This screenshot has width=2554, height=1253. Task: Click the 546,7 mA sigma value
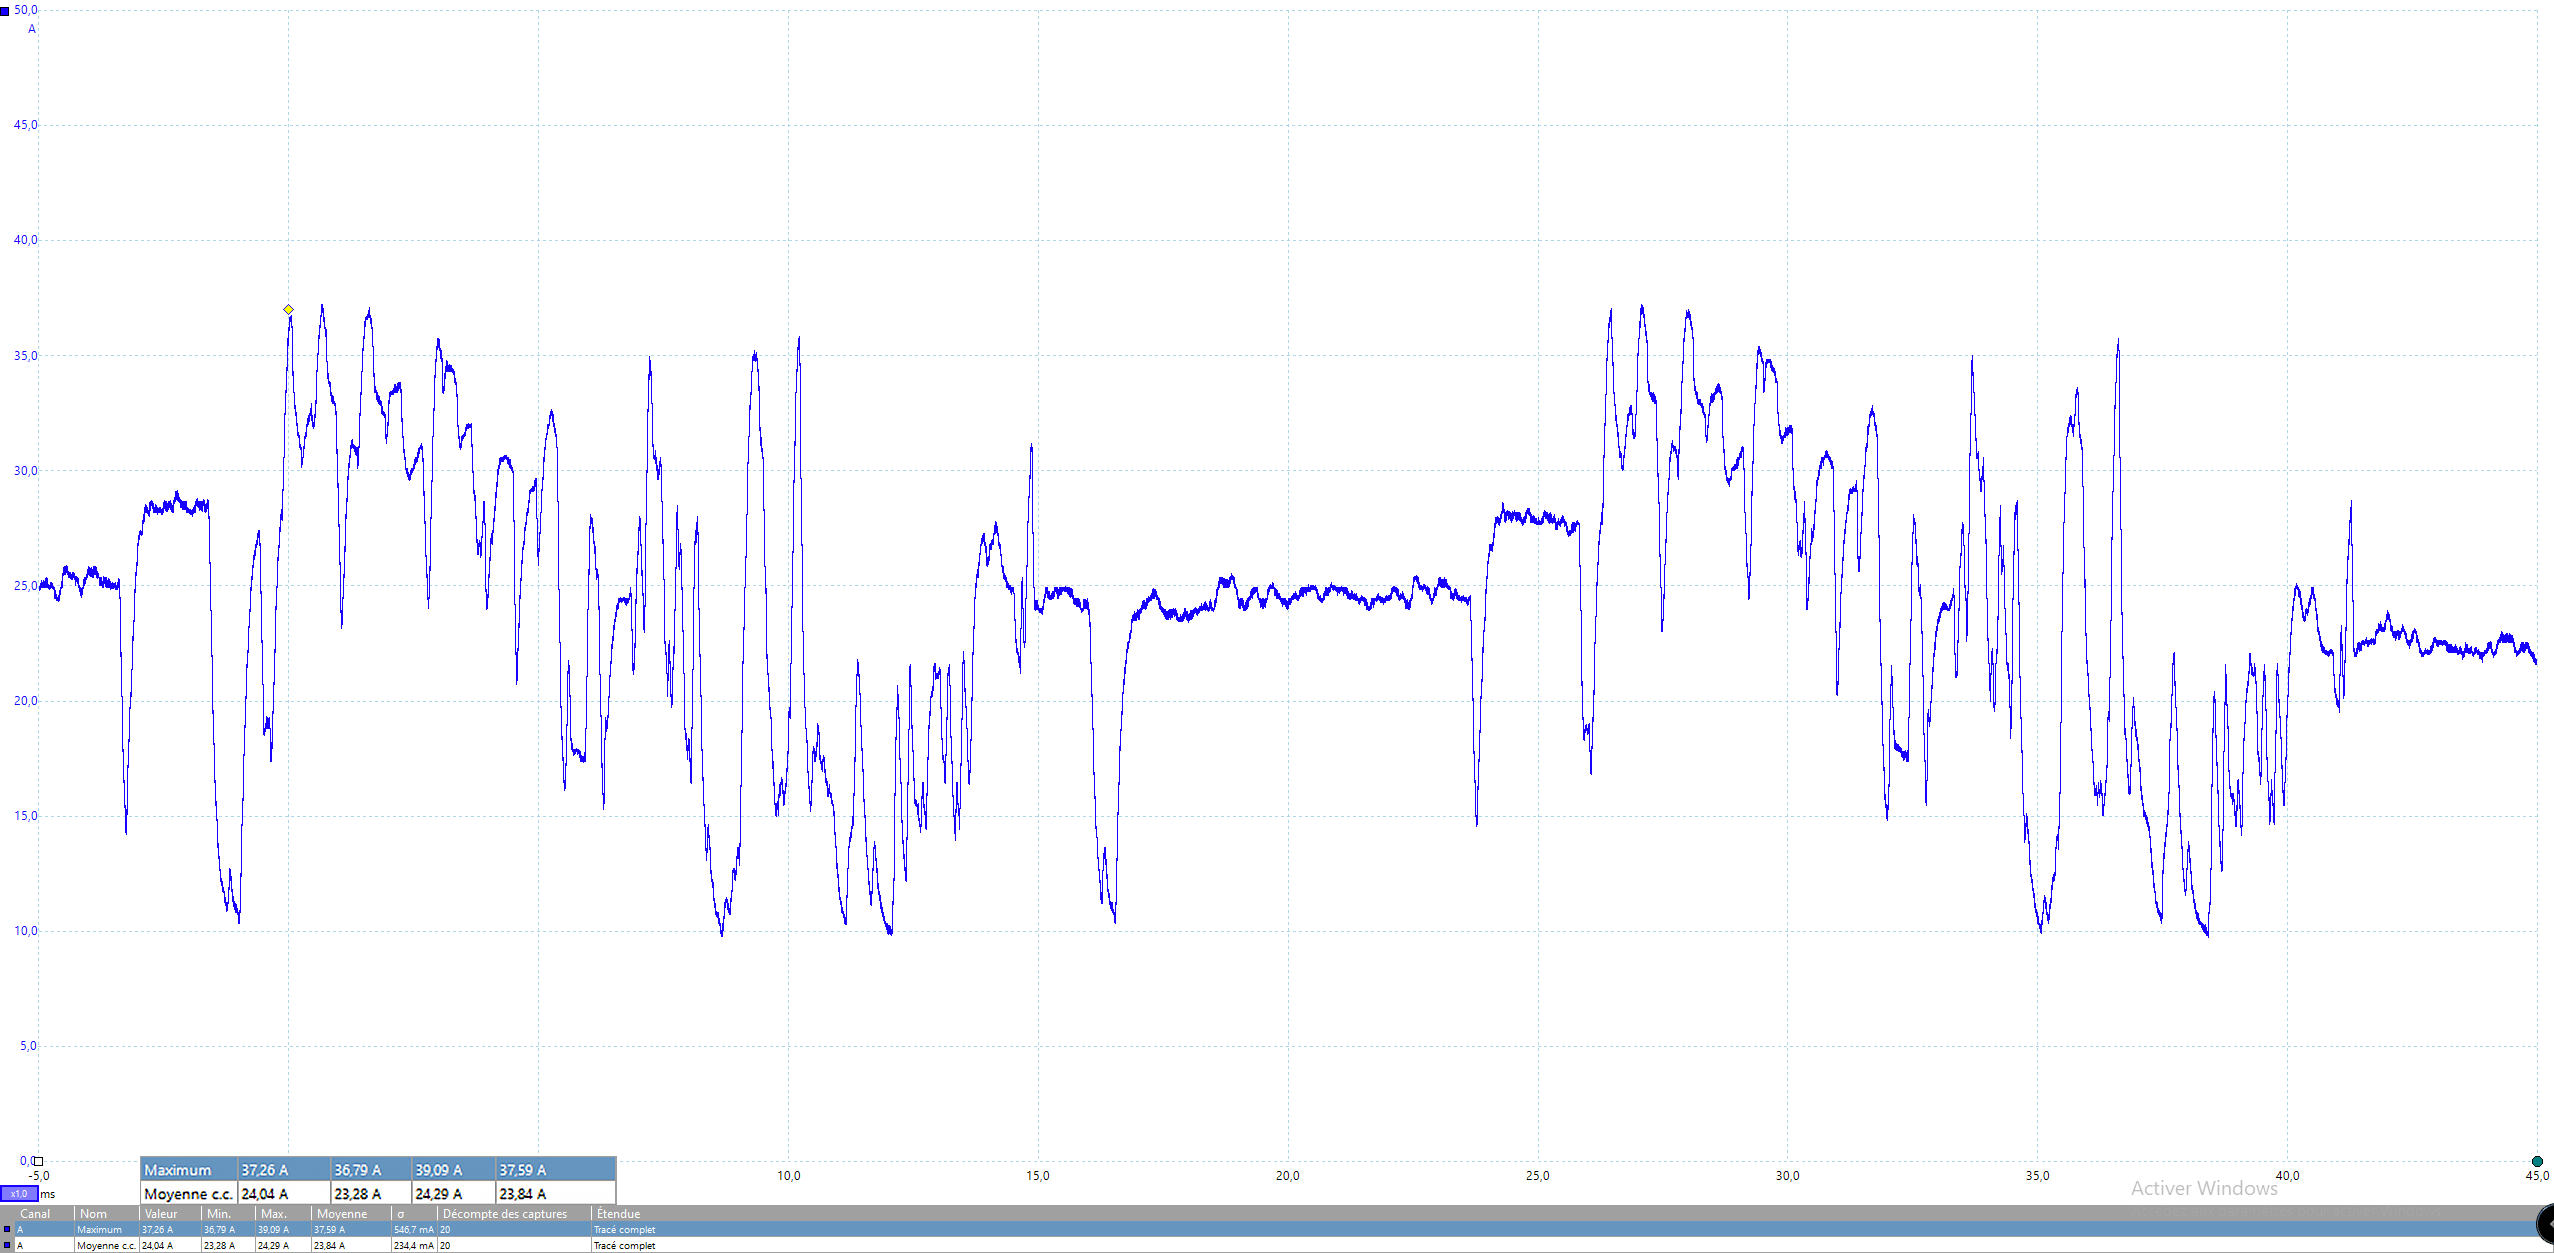(x=414, y=1230)
